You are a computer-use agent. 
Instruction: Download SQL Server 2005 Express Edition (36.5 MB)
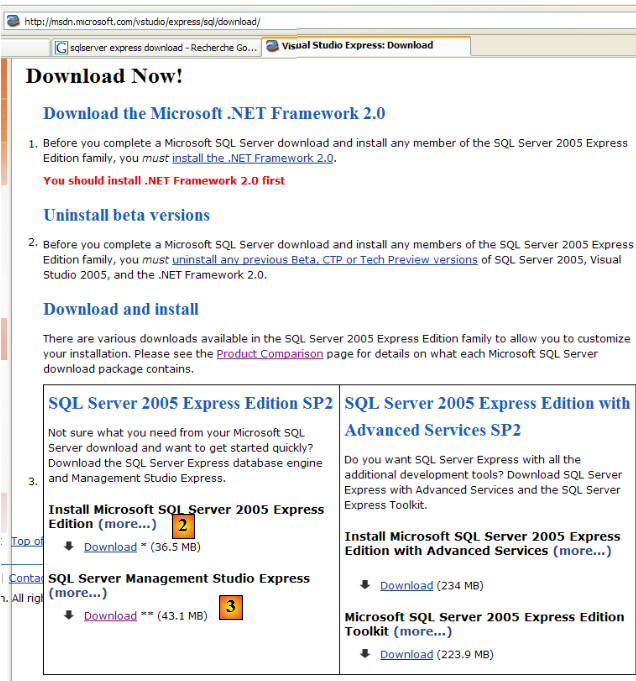point(110,547)
